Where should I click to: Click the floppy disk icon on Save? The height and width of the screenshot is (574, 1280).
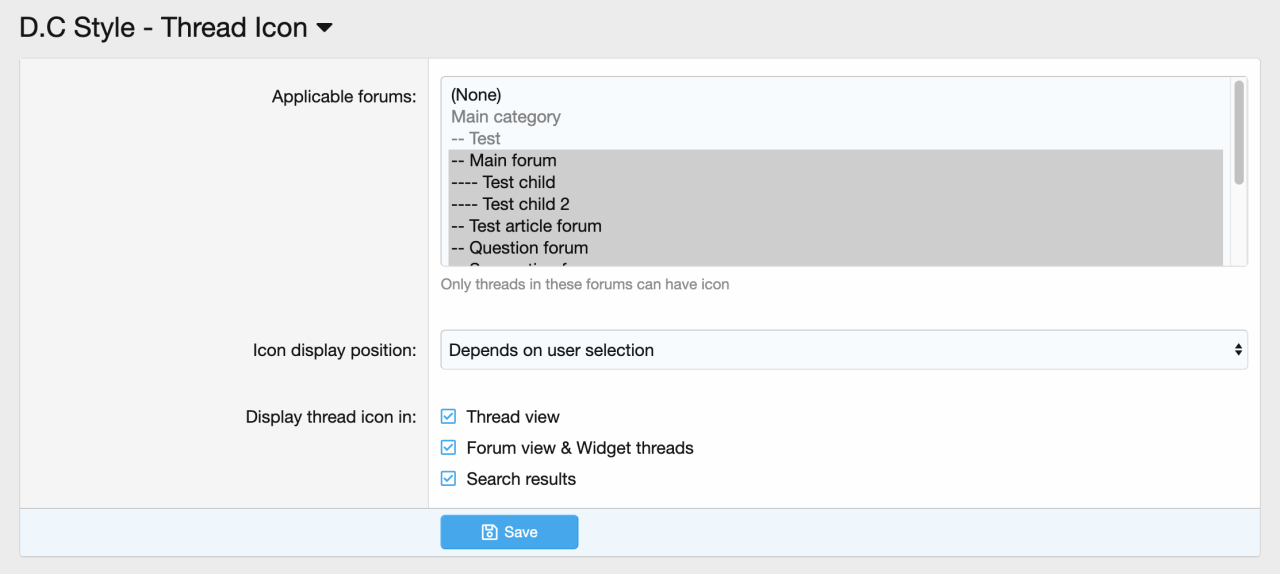490,532
